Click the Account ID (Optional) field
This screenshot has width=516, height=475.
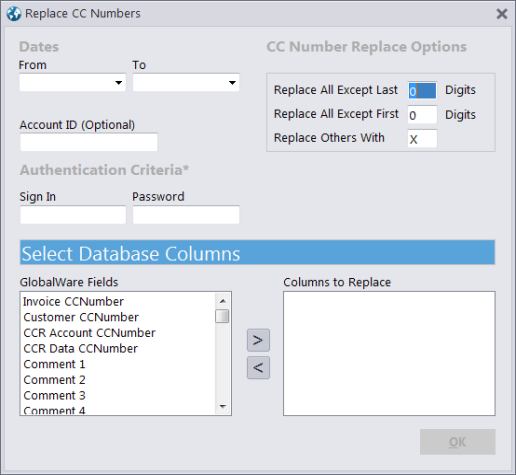point(89,142)
